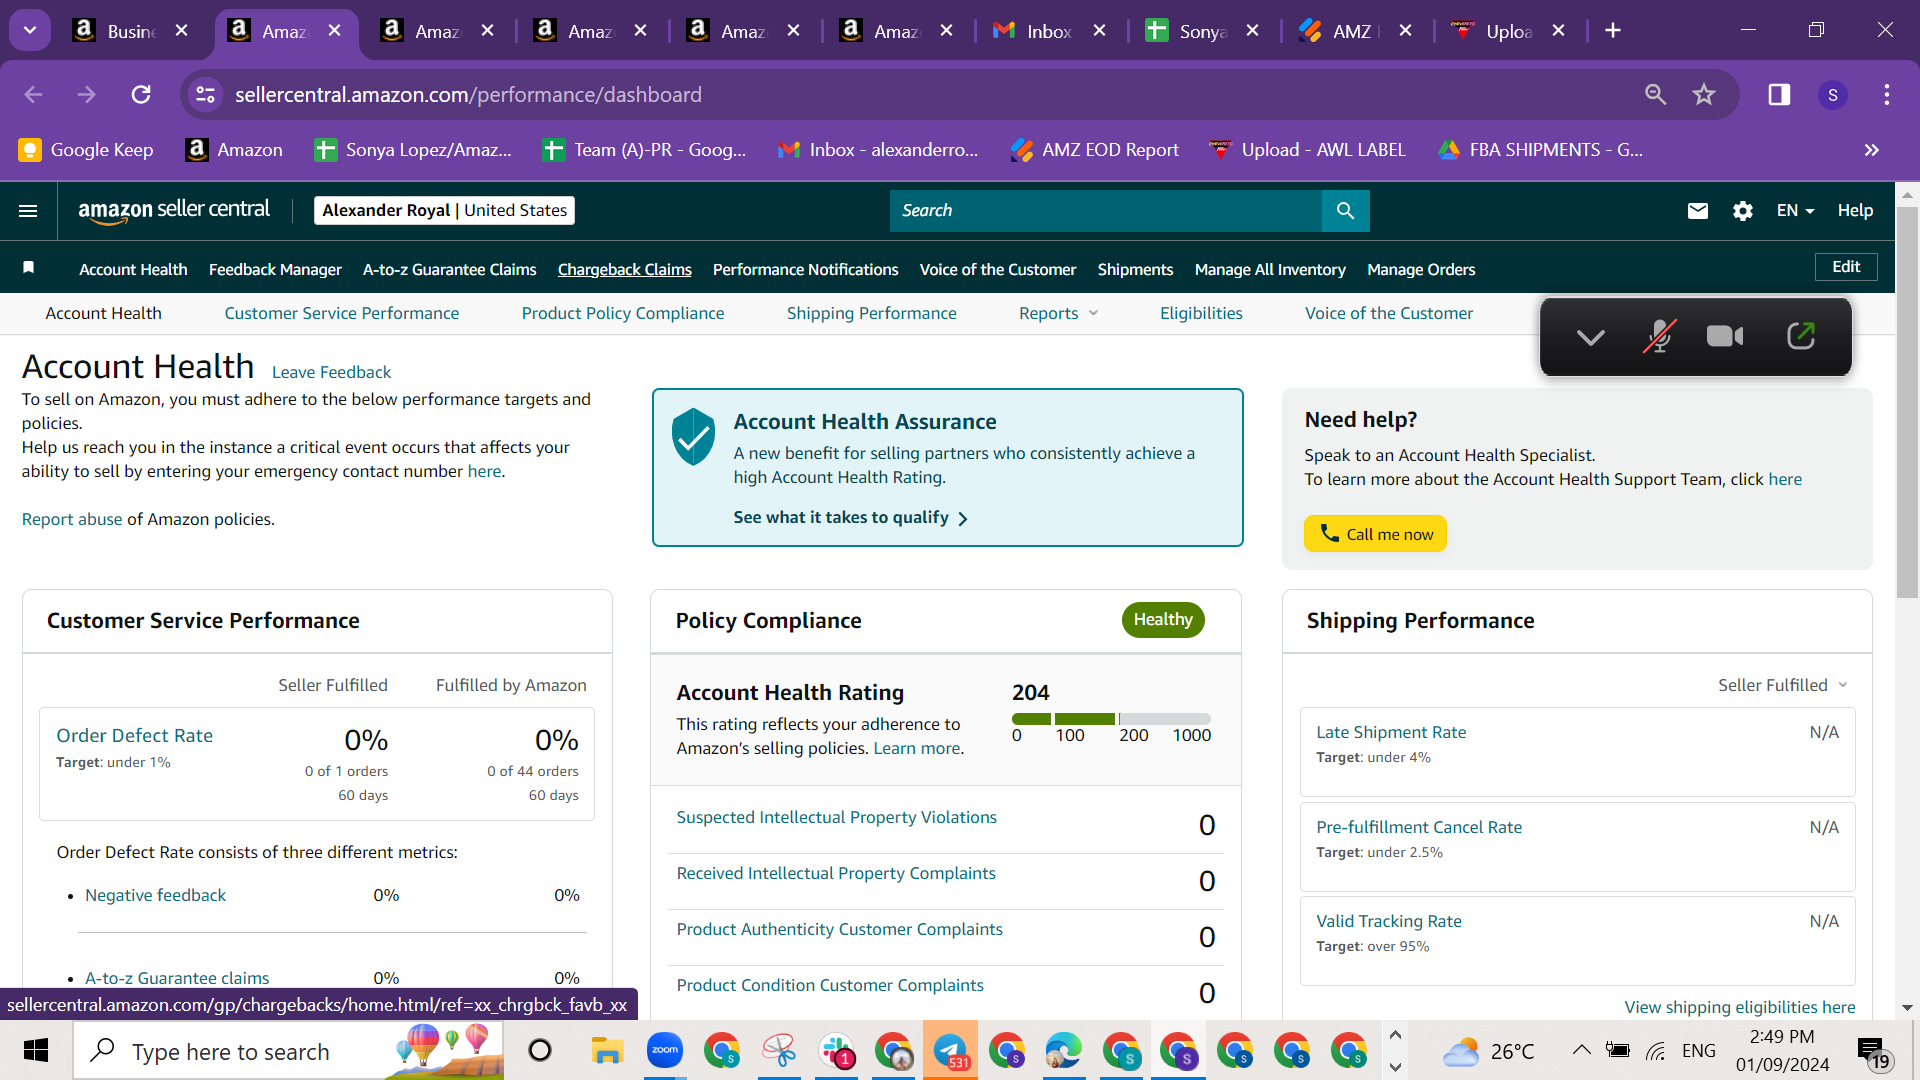Screen dimensions: 1920x1080
Task: Select the Customer Service Performance tab
Action: point(342,314)
